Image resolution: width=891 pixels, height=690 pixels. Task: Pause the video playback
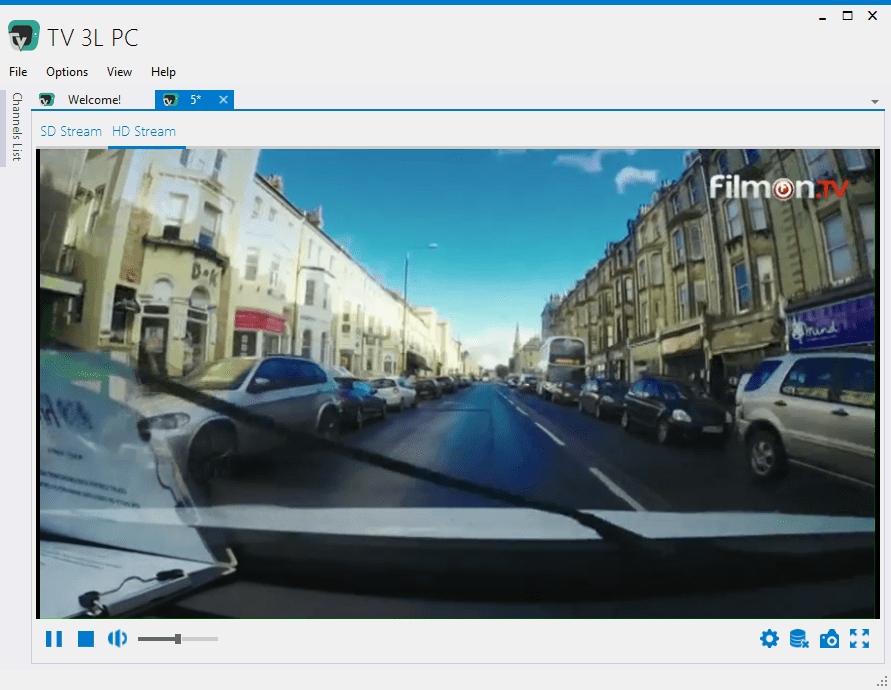(x=54, y=639)
